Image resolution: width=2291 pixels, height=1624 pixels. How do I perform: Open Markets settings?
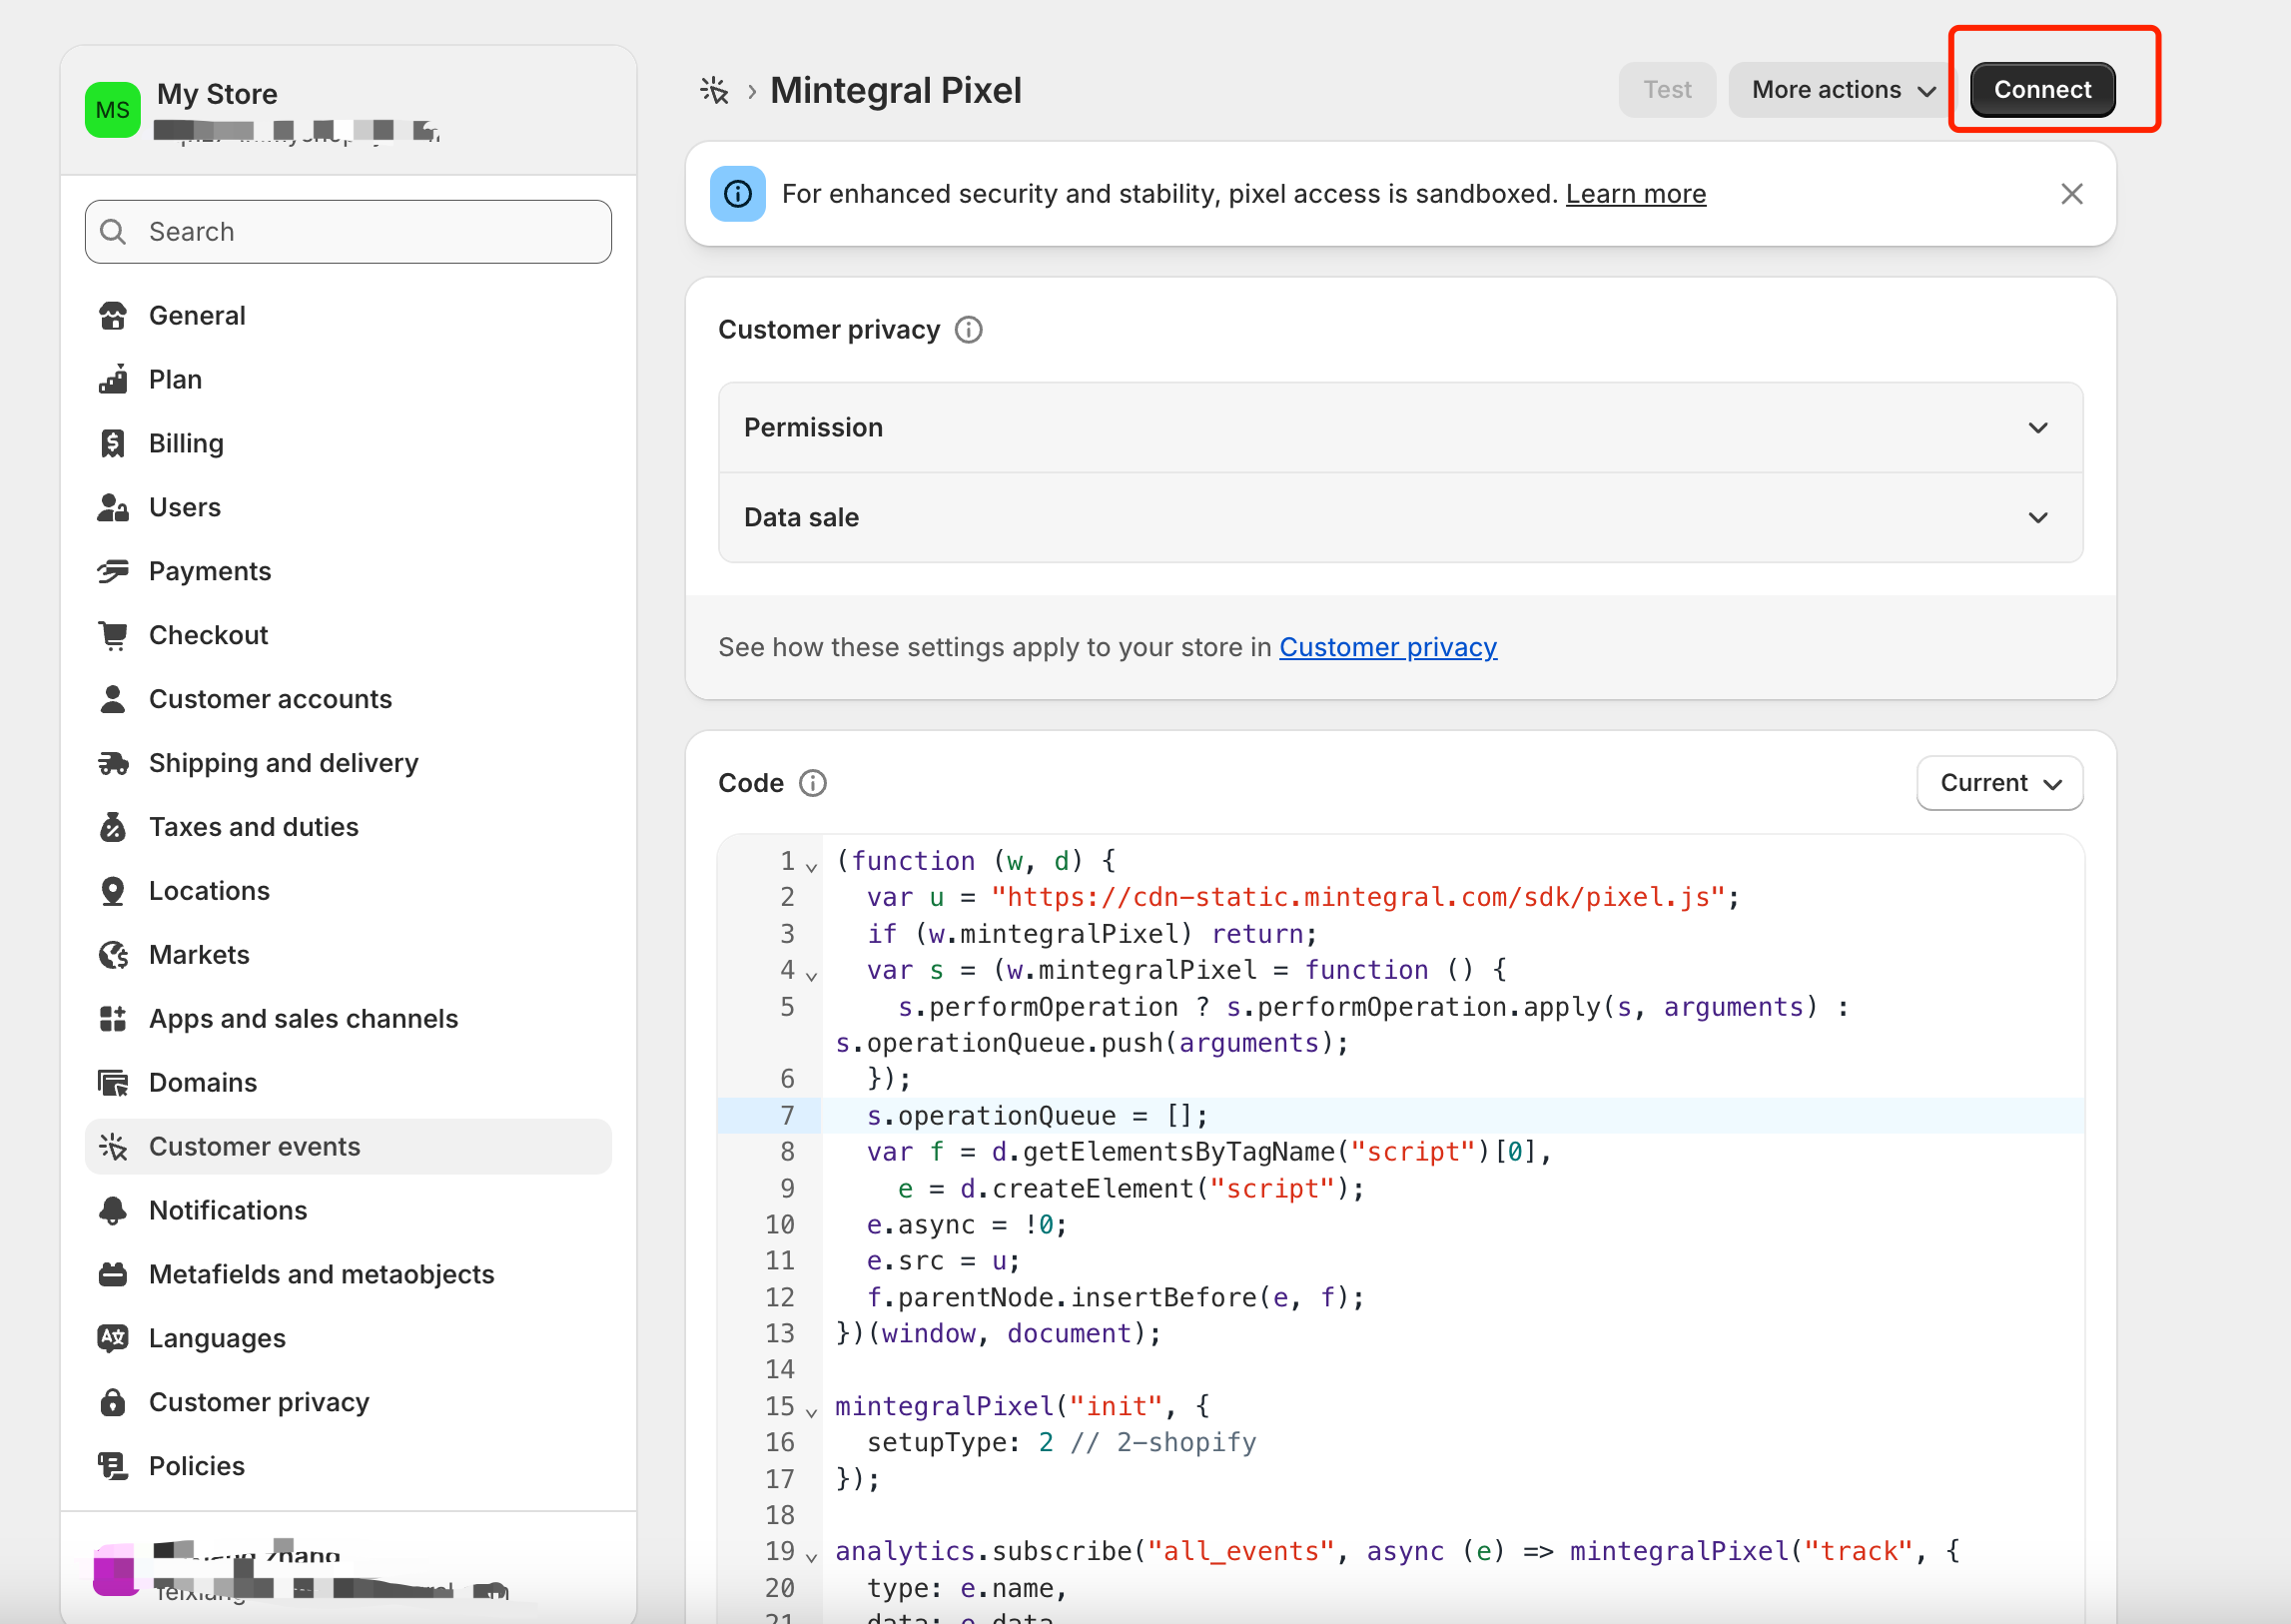tap(348, 956)
